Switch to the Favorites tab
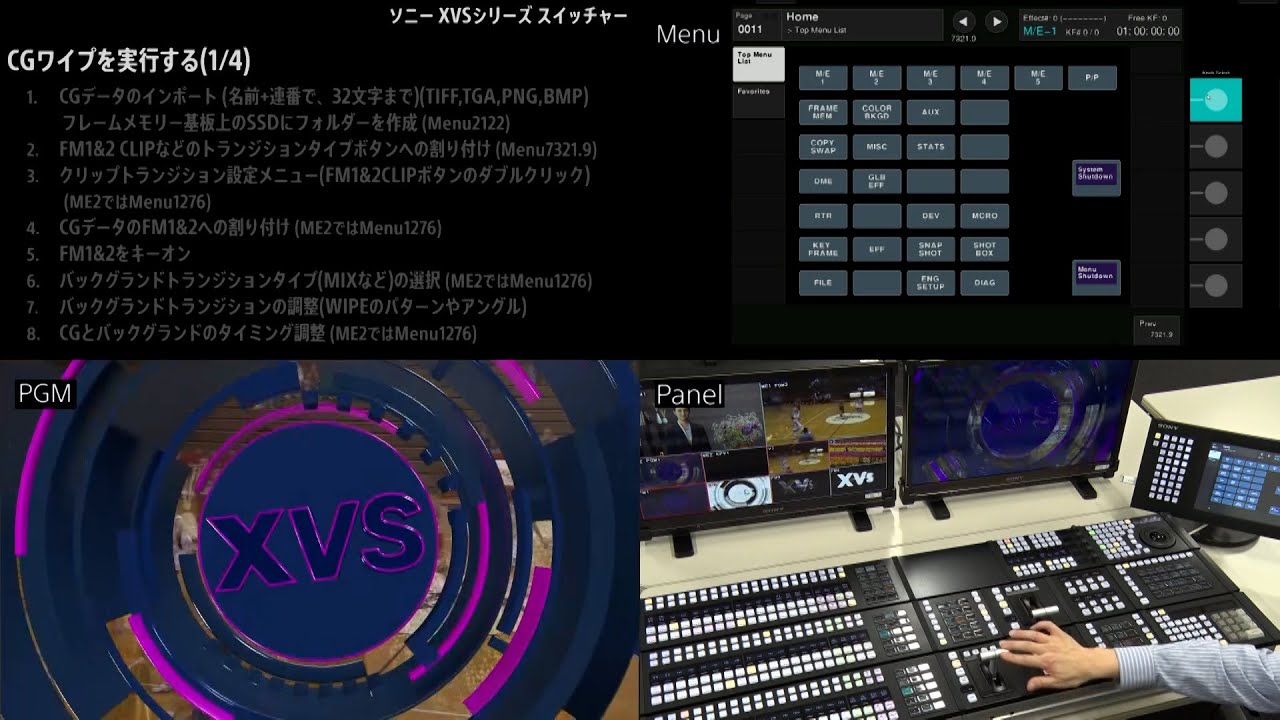This screenshot has width=1280, height=720. (757, 92)
